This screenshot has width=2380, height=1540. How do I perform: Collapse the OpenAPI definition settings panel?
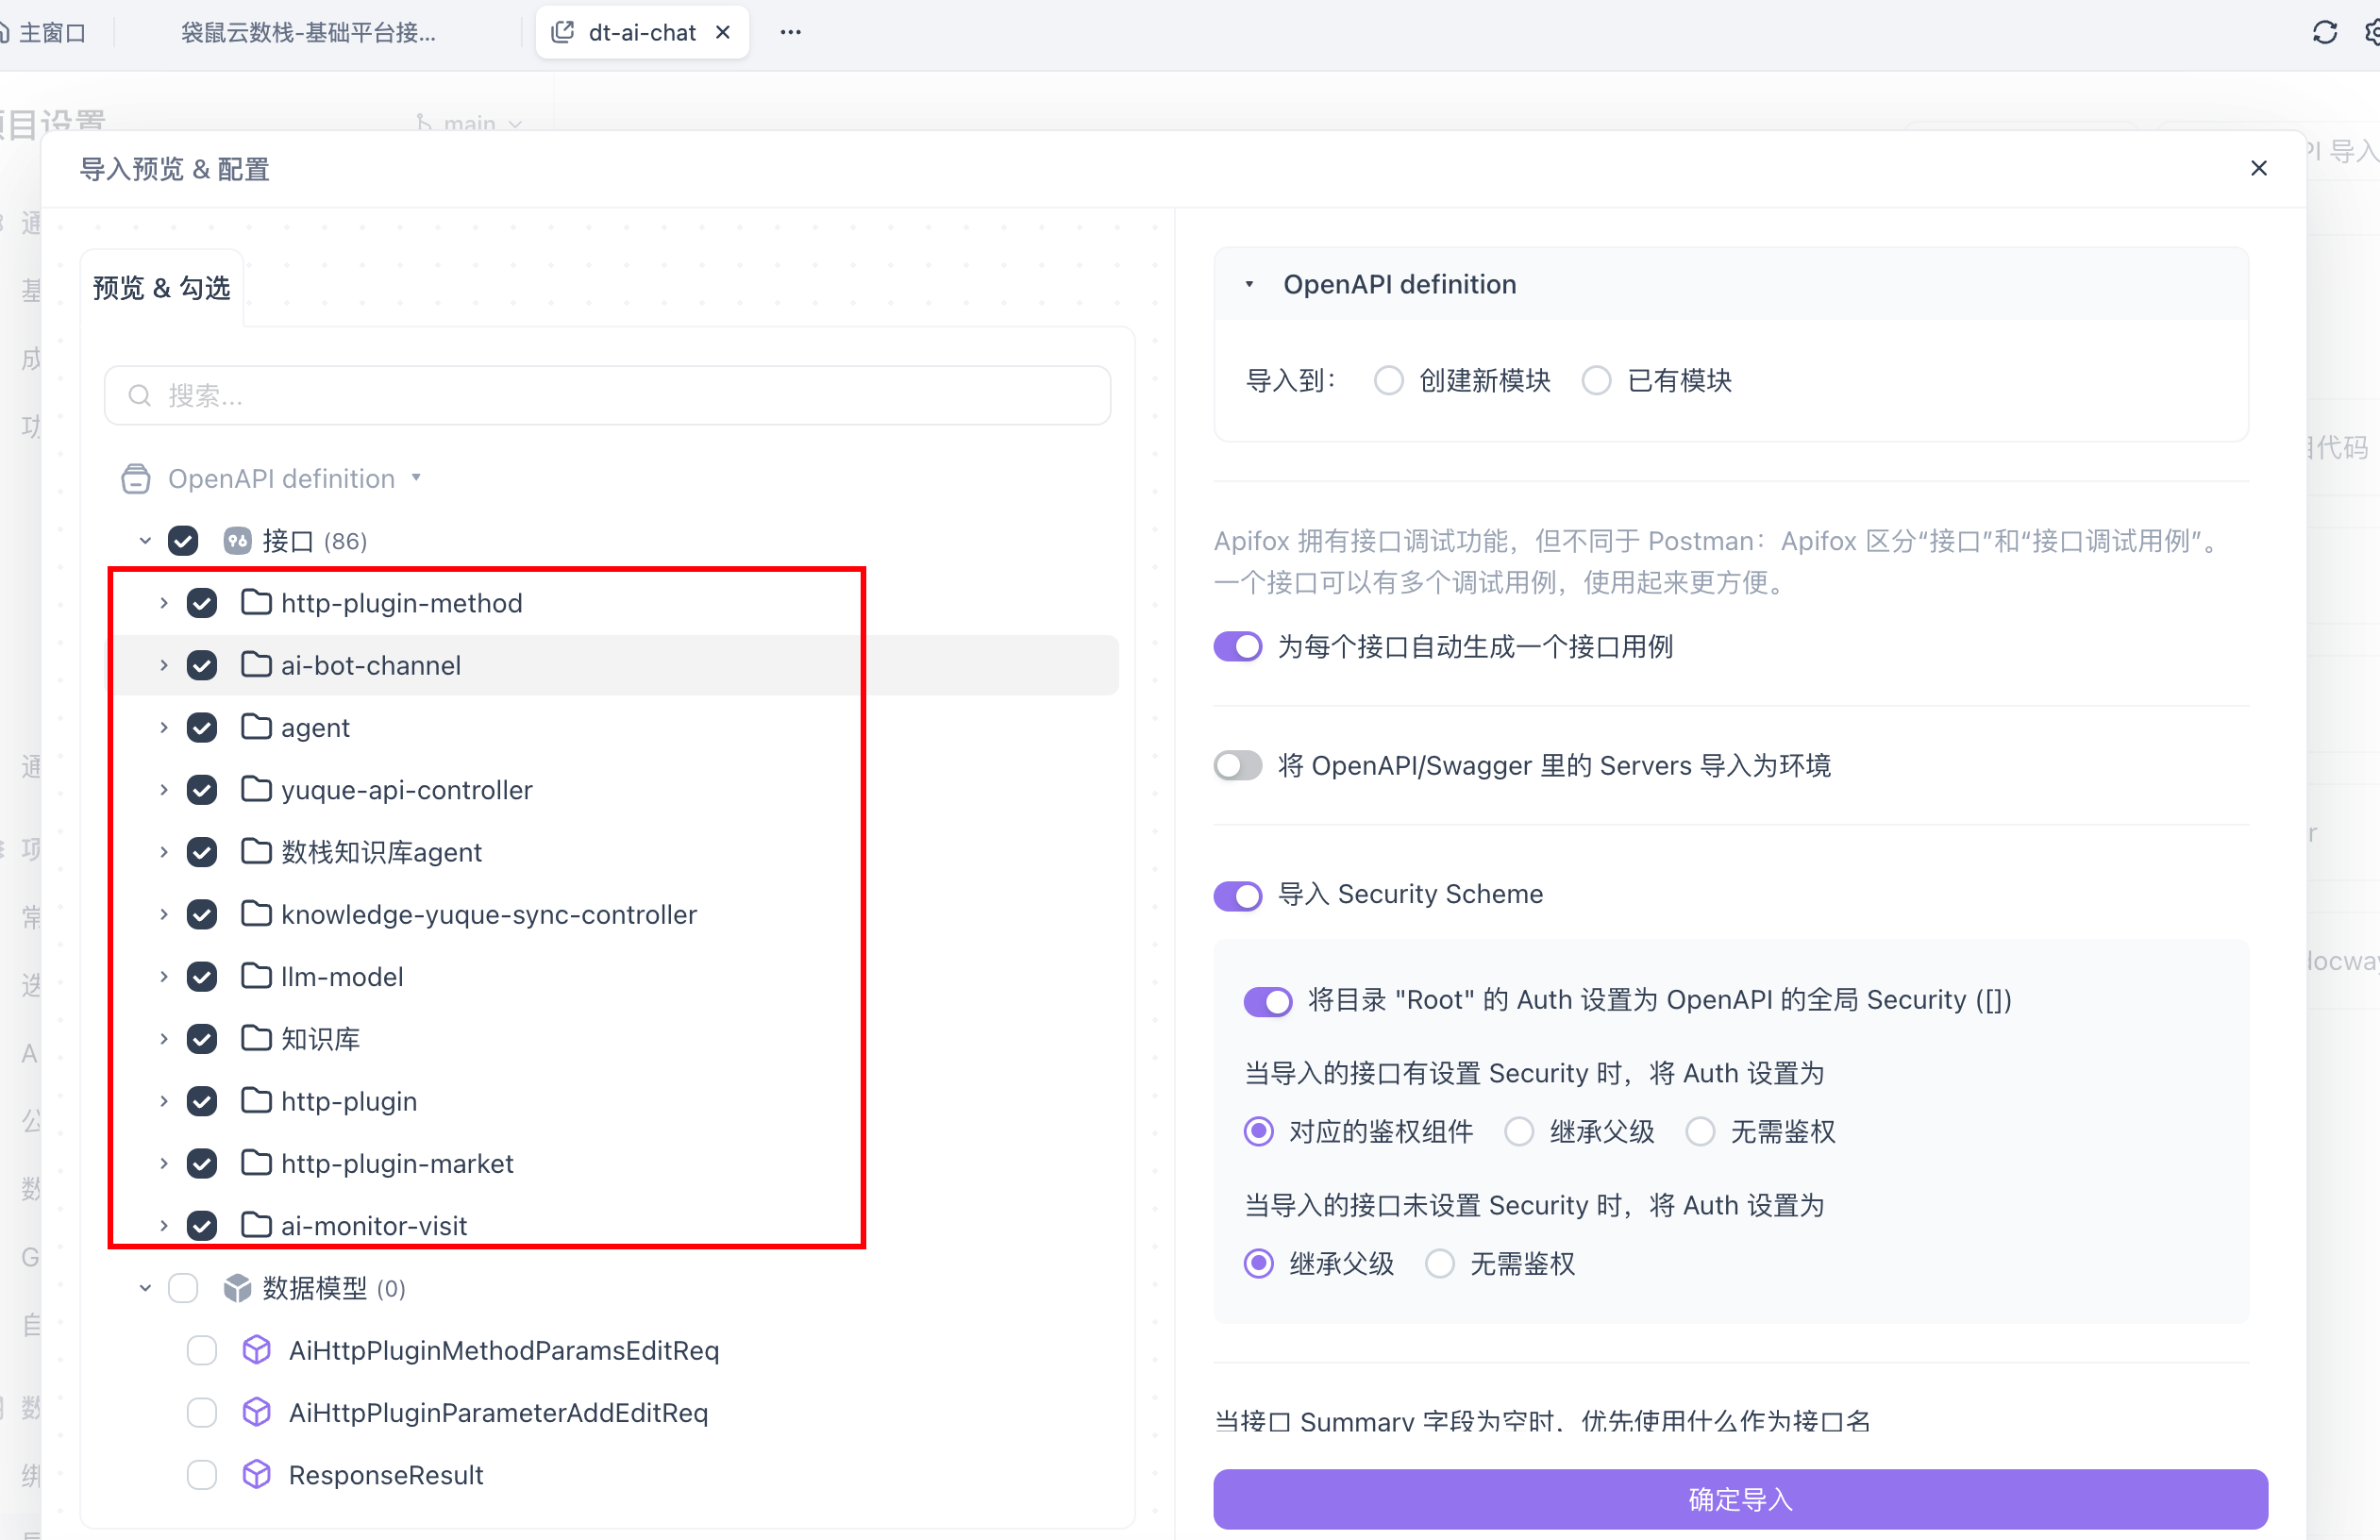pyautogui.click(x=1249, y=284)
